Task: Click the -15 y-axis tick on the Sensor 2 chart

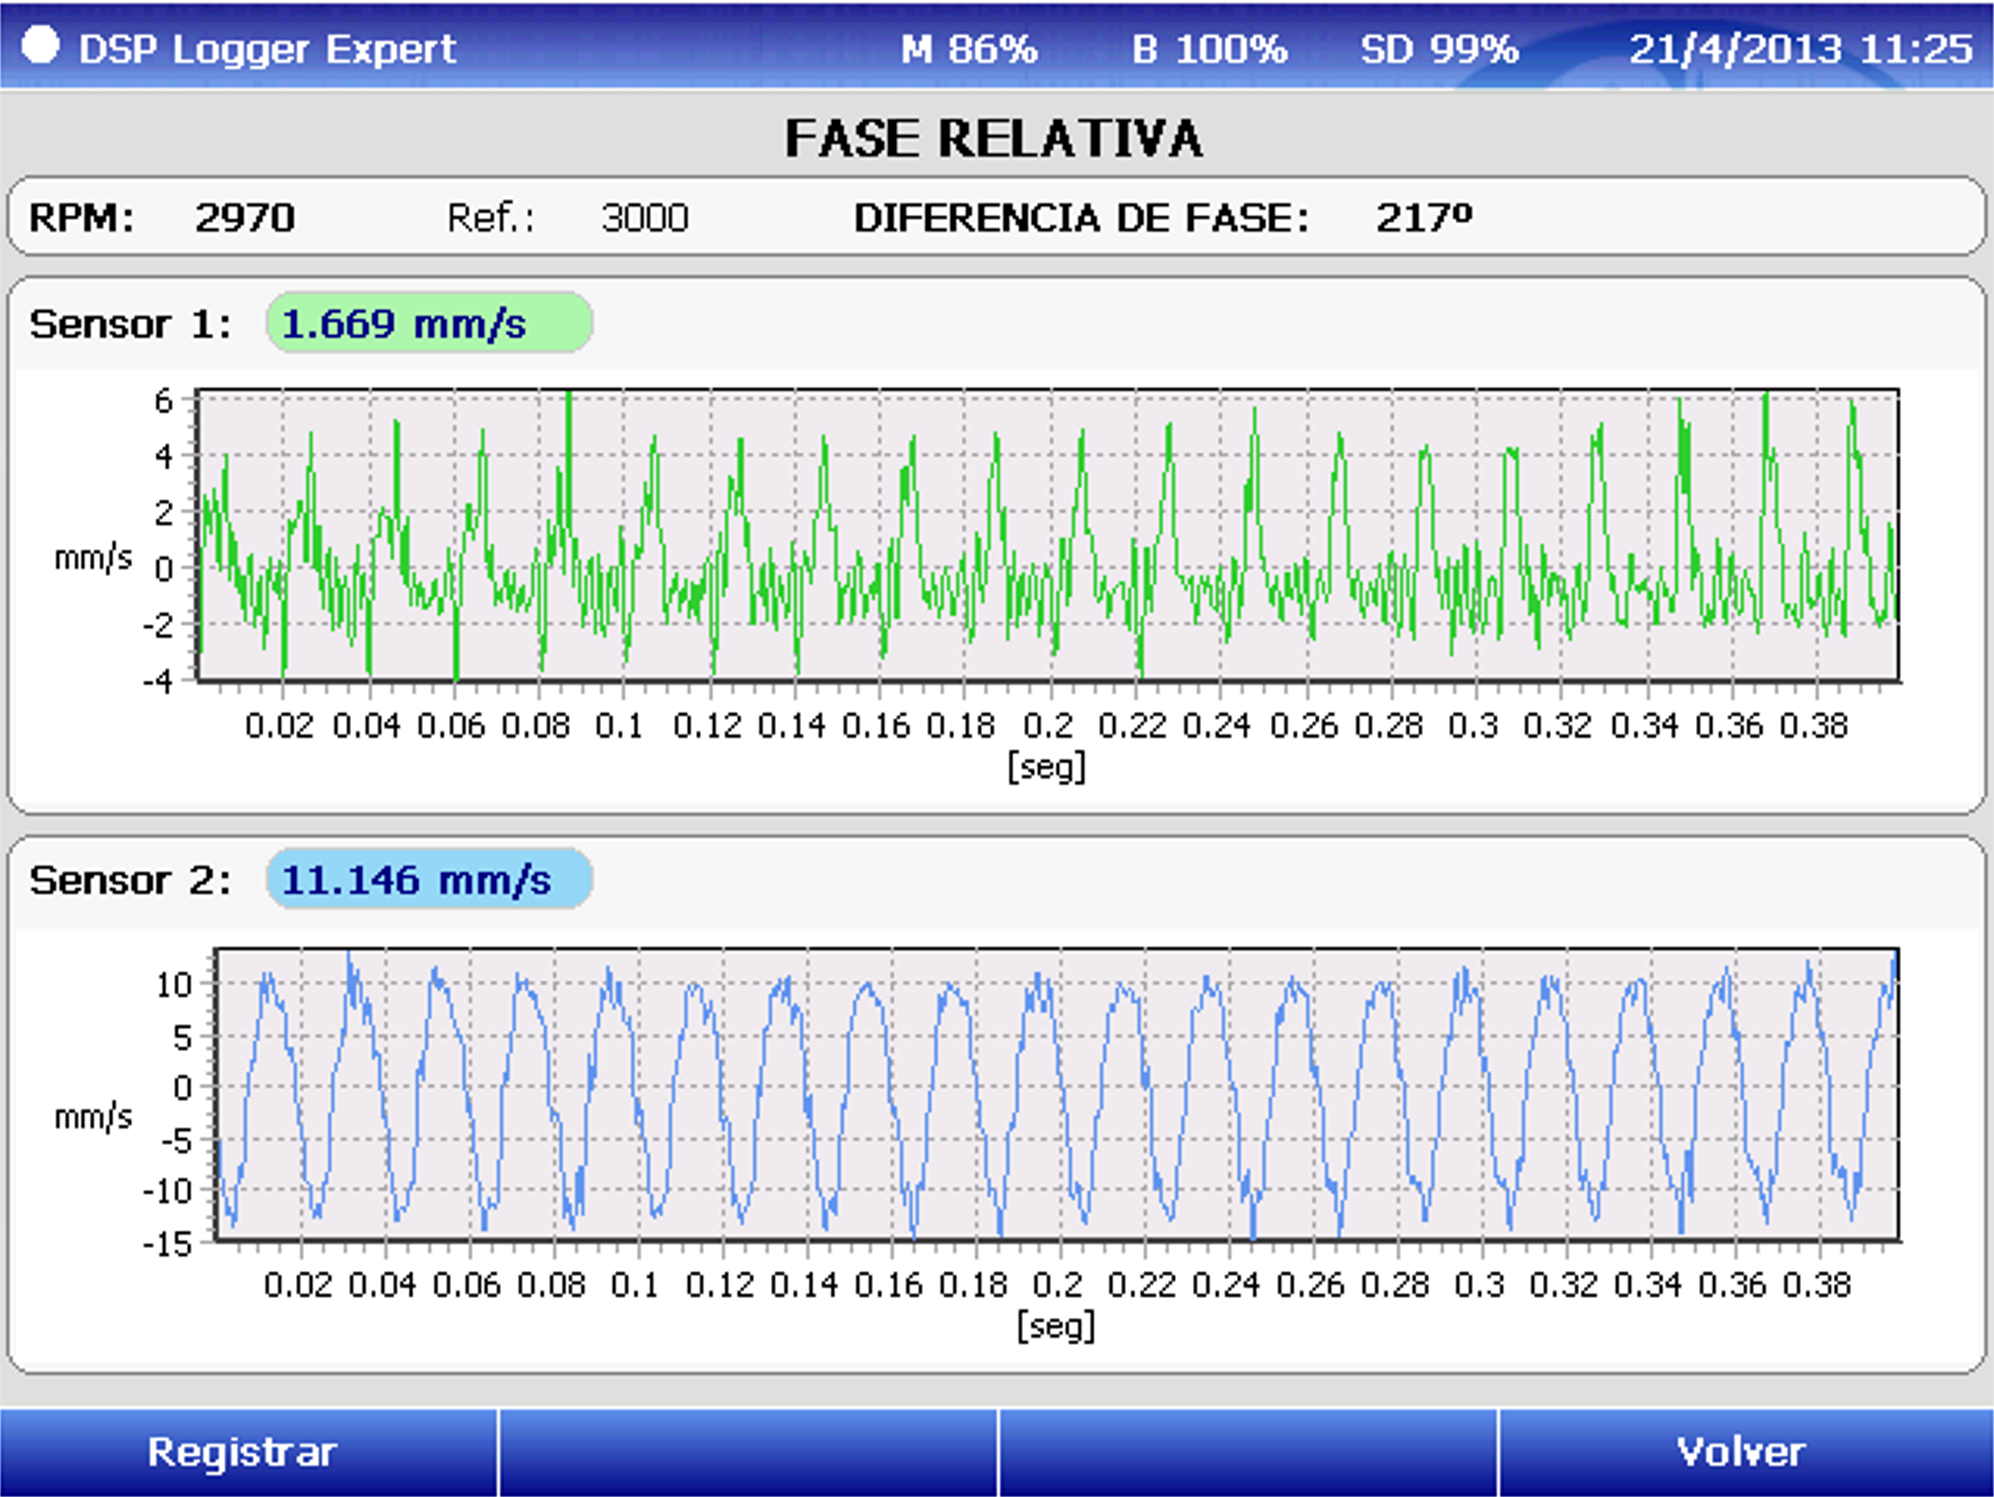Action: 166,1243
